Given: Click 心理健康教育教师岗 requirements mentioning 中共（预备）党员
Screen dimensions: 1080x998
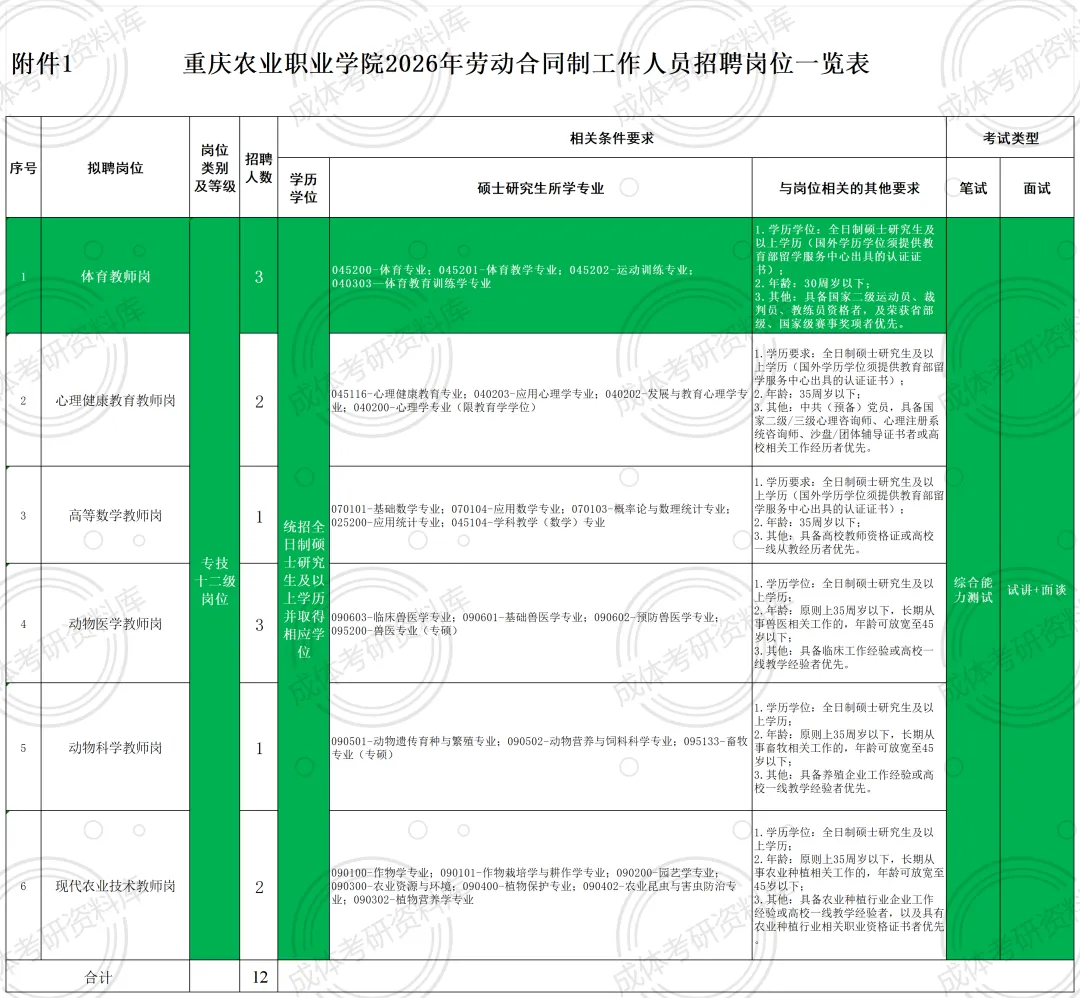Looking at the screenshot, I should (x=849, y=400).
